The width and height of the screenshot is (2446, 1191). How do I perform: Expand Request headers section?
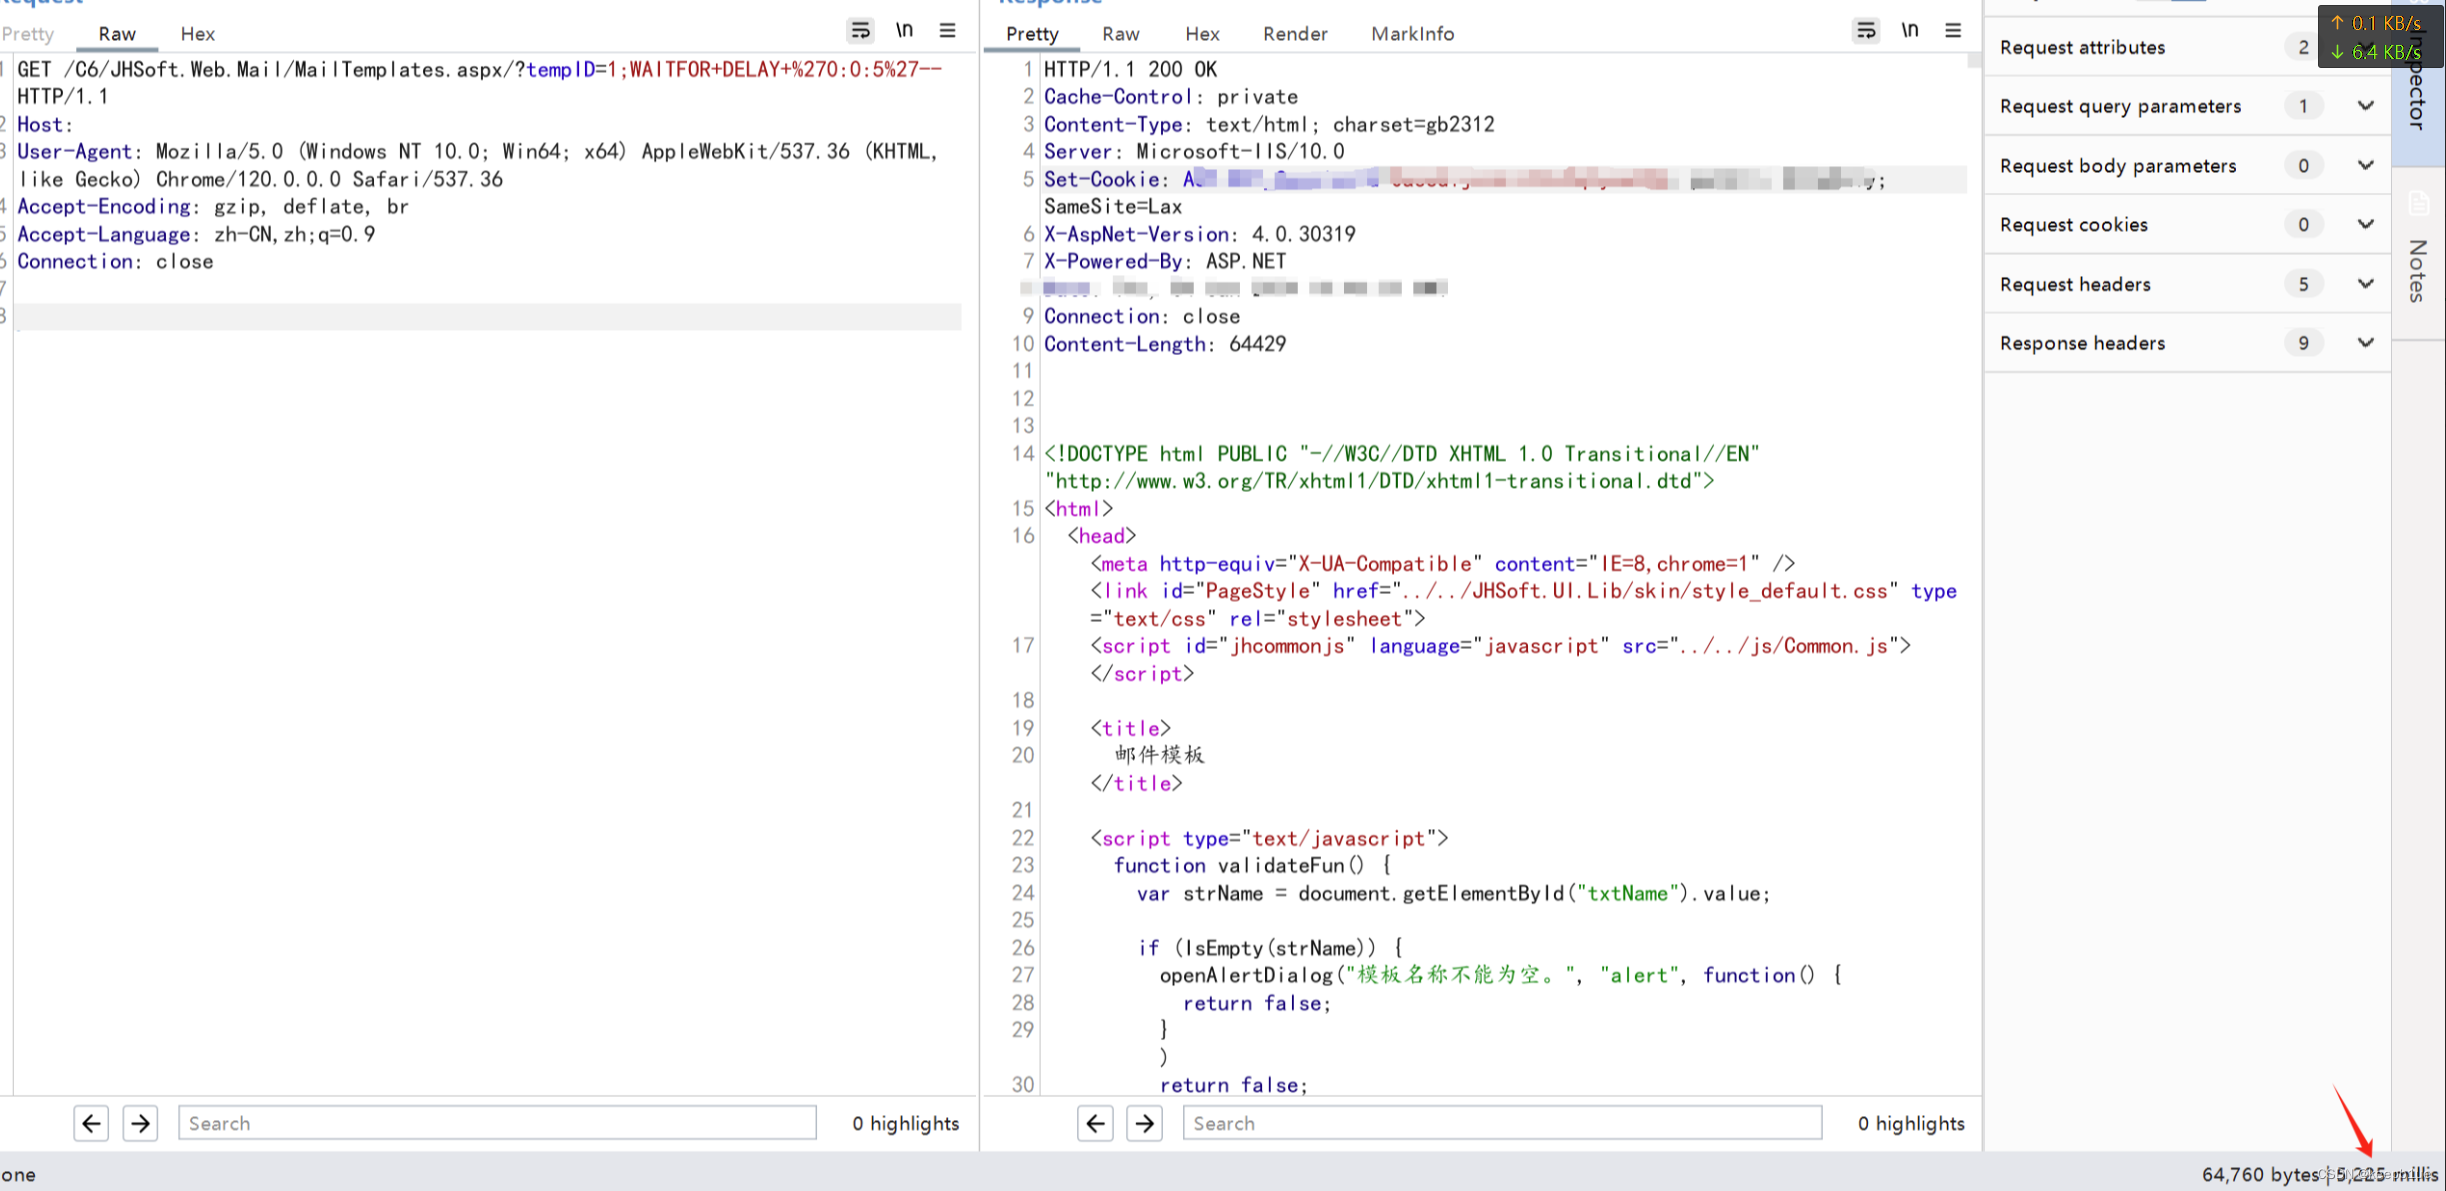2365,284
